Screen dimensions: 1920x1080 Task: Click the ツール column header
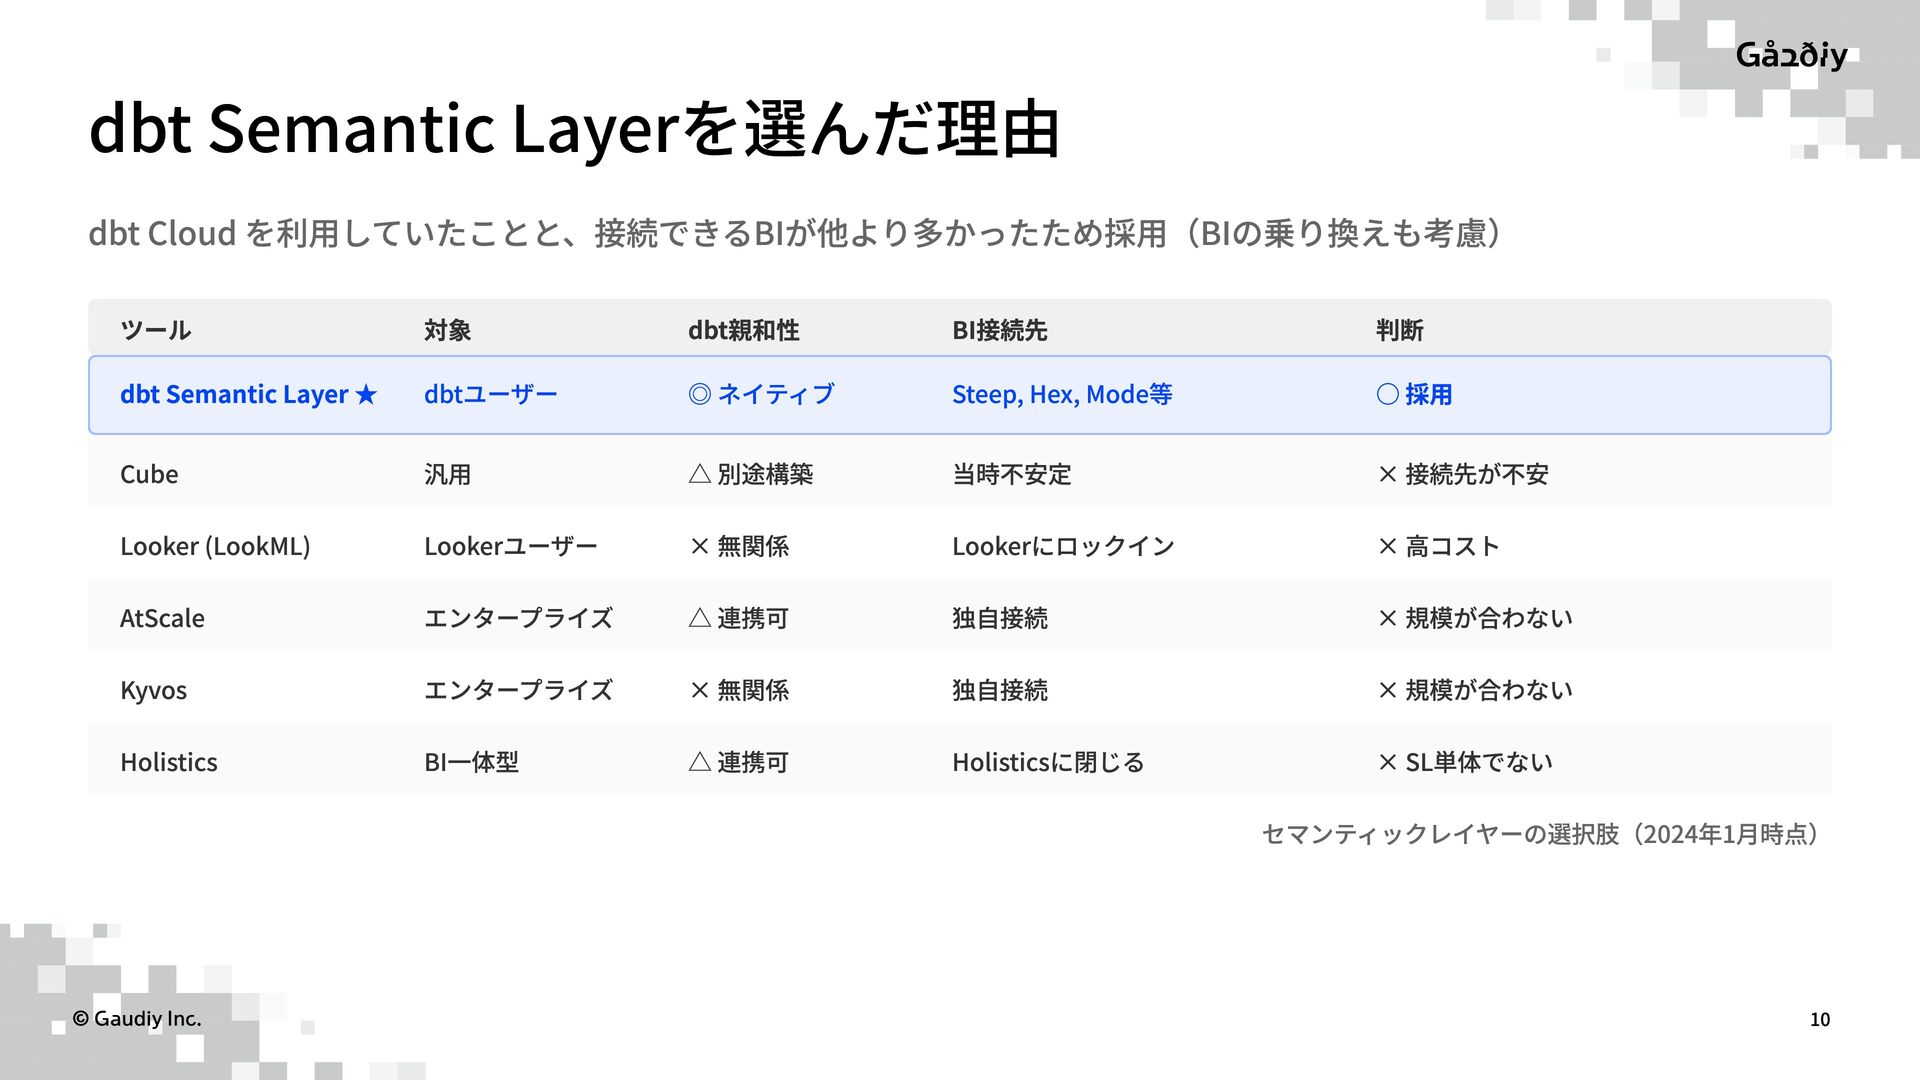click(155, 331)
